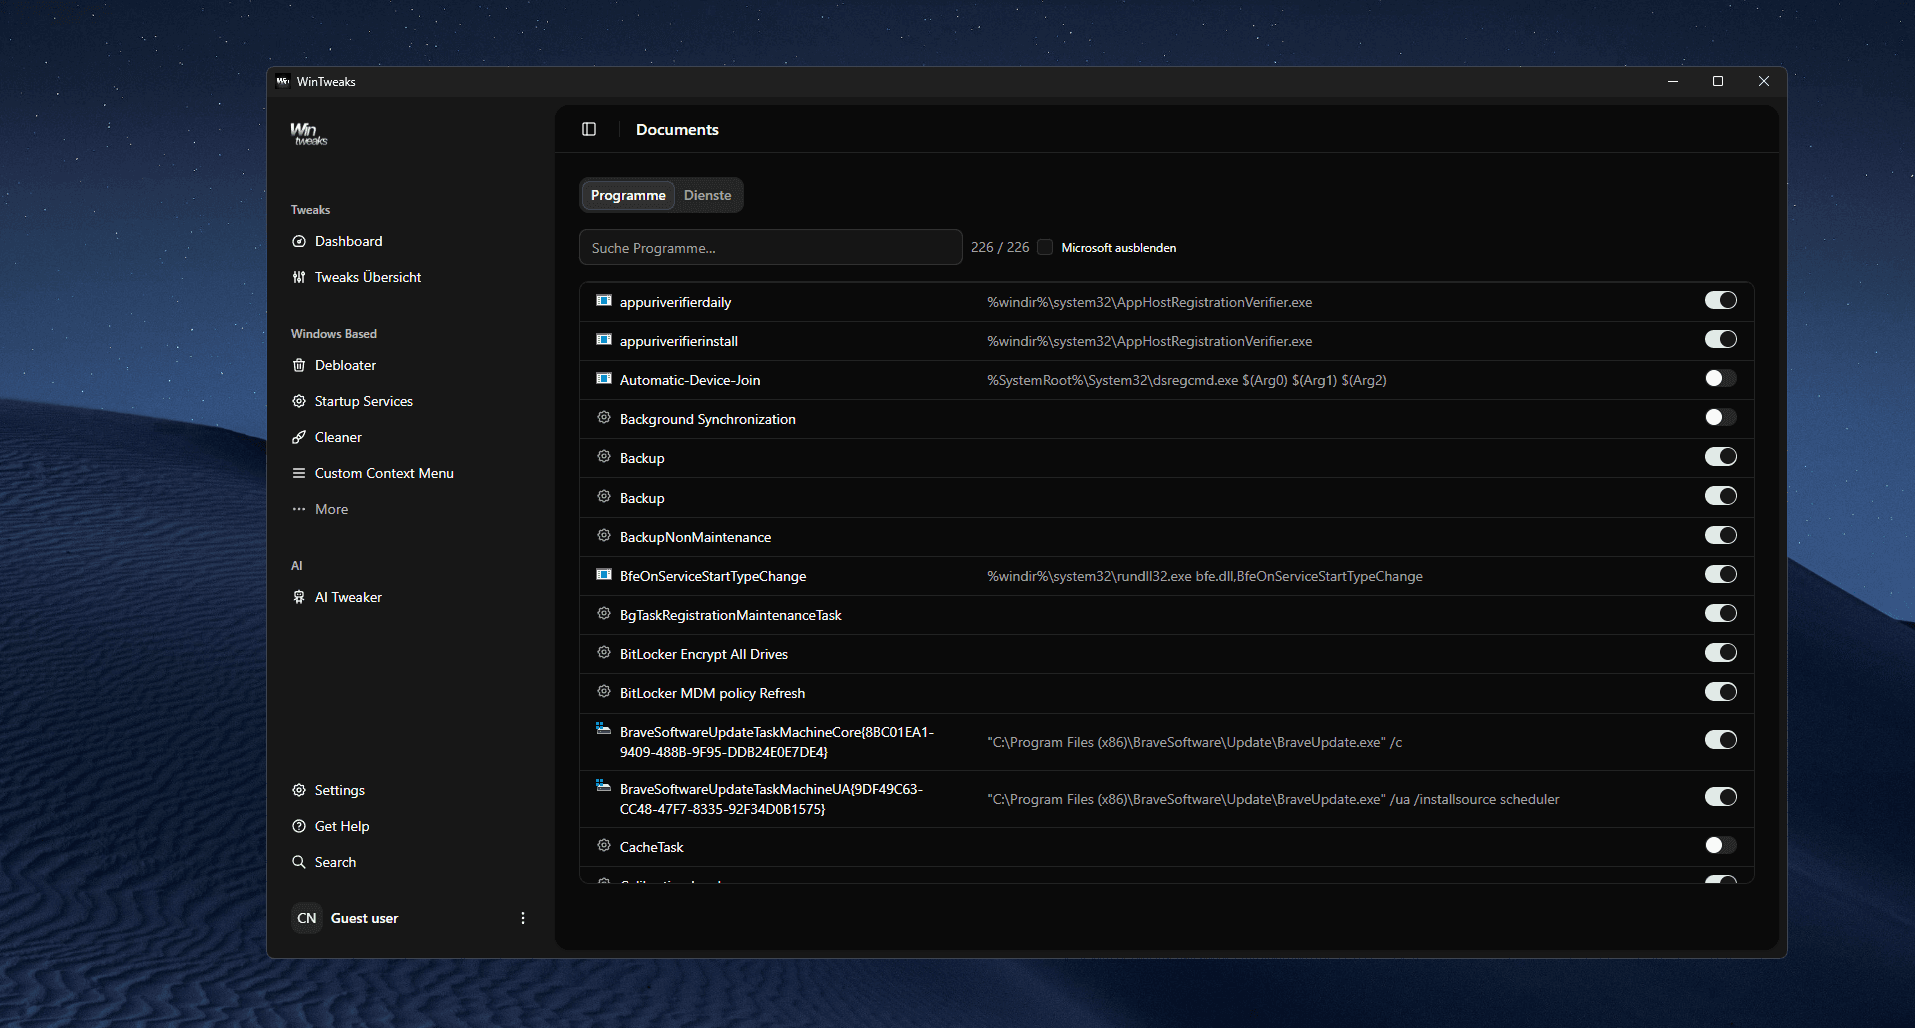The height and width of the screenshot is (1028, 1915).
Task: Open Settings in the sidebar
Action: tap(339, 790)
